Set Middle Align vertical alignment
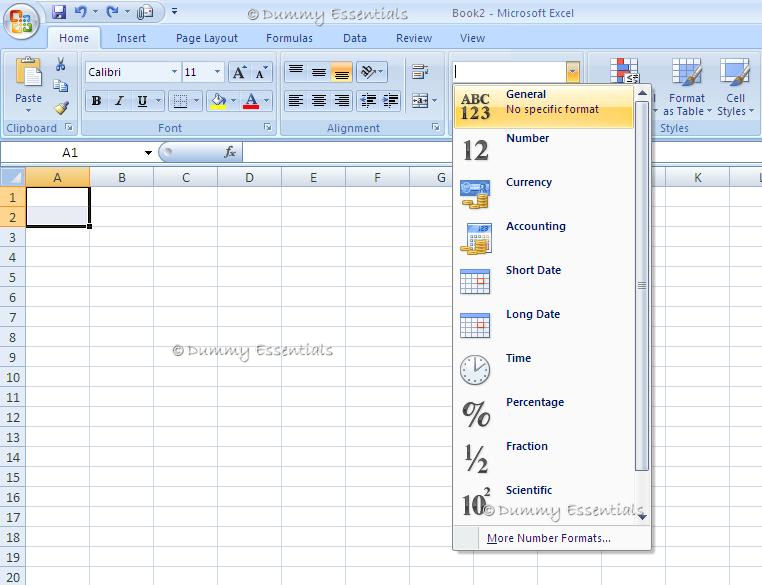 point(319,72)
